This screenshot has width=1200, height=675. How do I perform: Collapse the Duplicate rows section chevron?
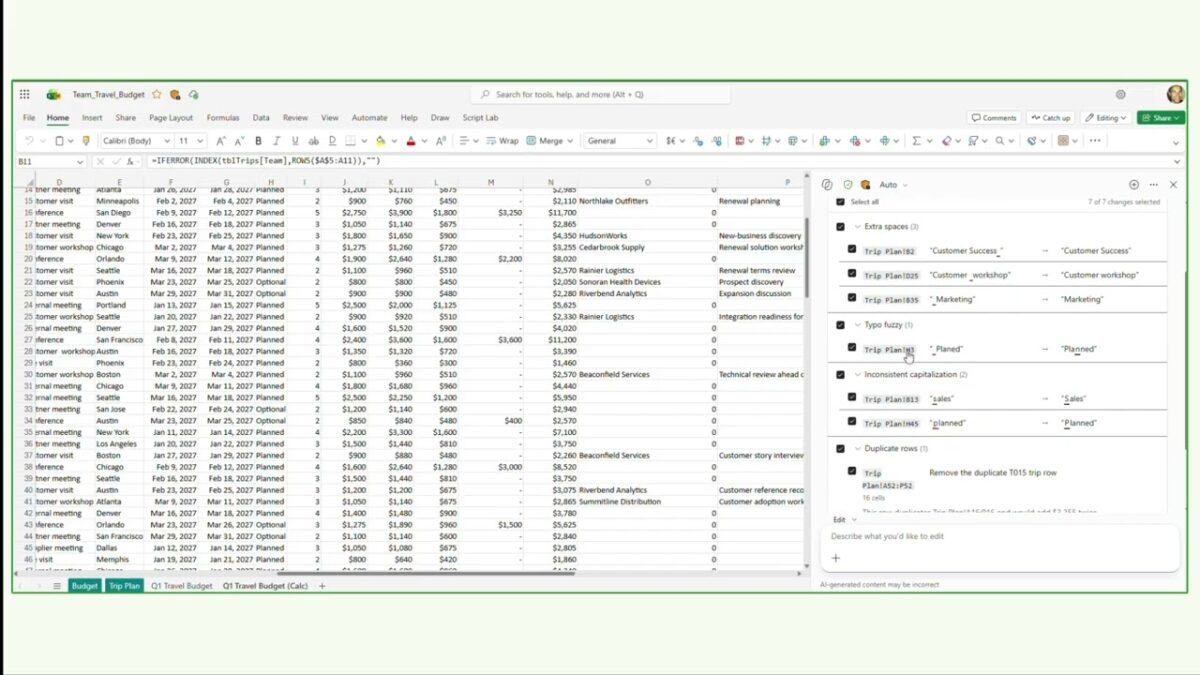(x=857, y=449)
